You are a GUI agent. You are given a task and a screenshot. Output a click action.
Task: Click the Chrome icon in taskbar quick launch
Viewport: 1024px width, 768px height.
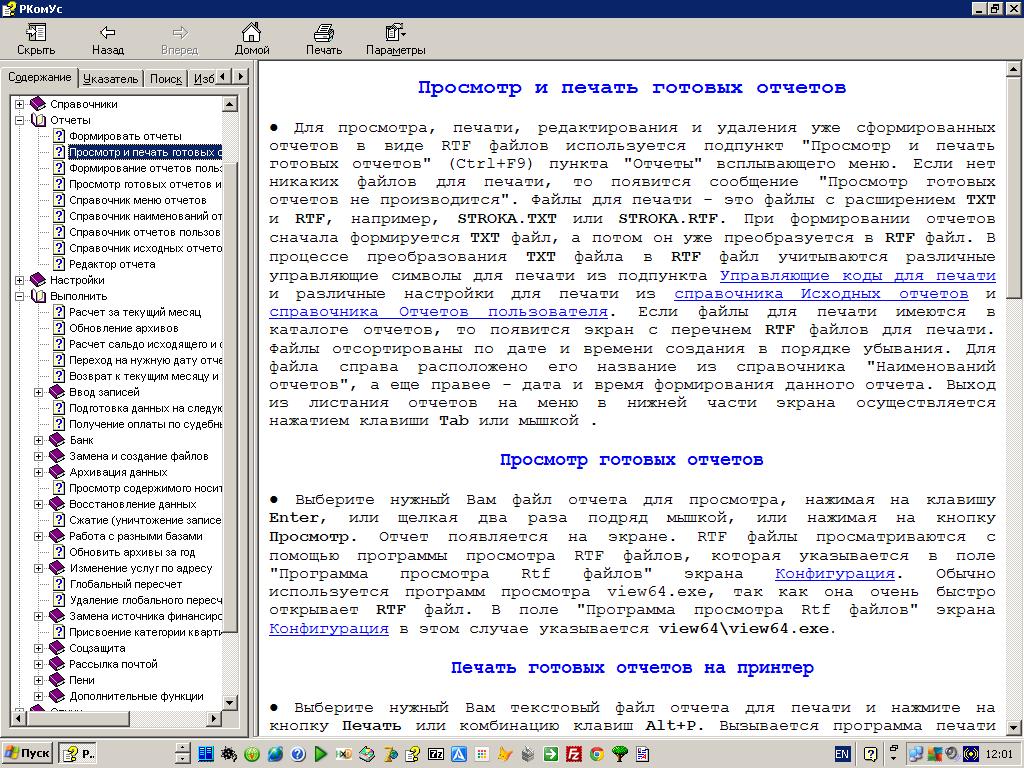pyautogui.click(x=596, y=754)
